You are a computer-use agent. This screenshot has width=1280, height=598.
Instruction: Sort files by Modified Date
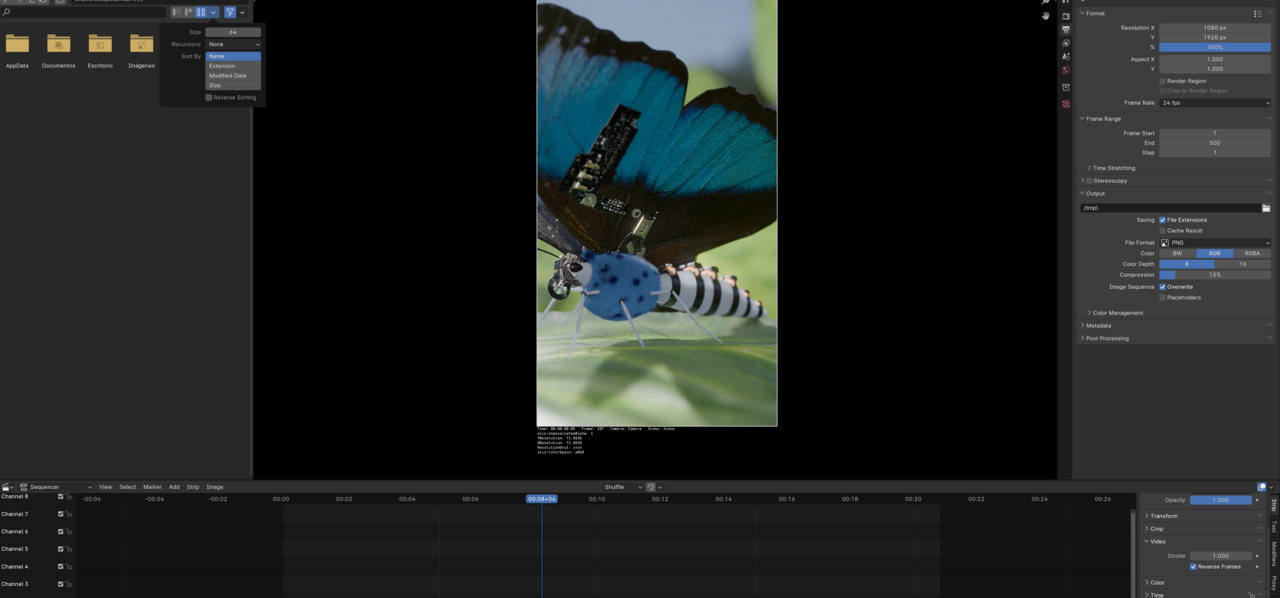pos(233,76)
